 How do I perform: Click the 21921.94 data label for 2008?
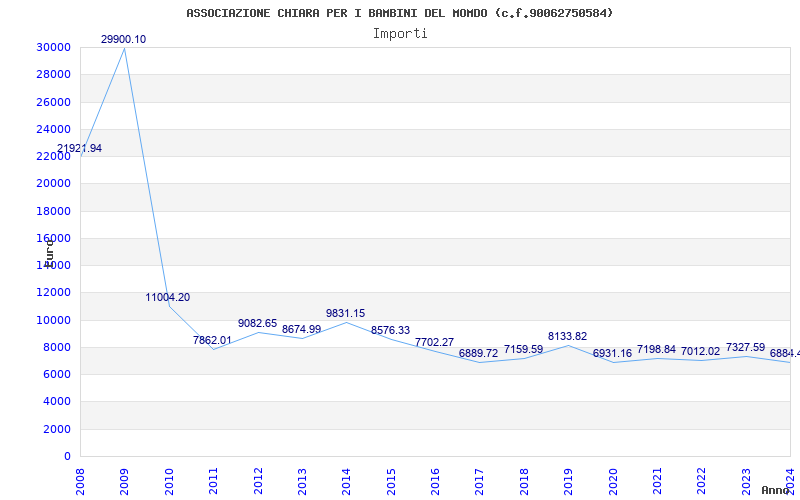79,148
